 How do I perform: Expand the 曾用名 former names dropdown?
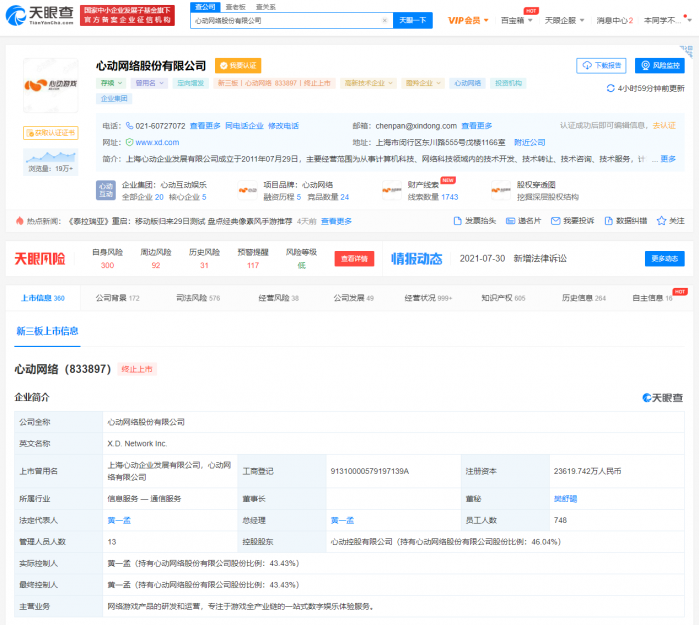pyautogui.click(x=149, y=84)
